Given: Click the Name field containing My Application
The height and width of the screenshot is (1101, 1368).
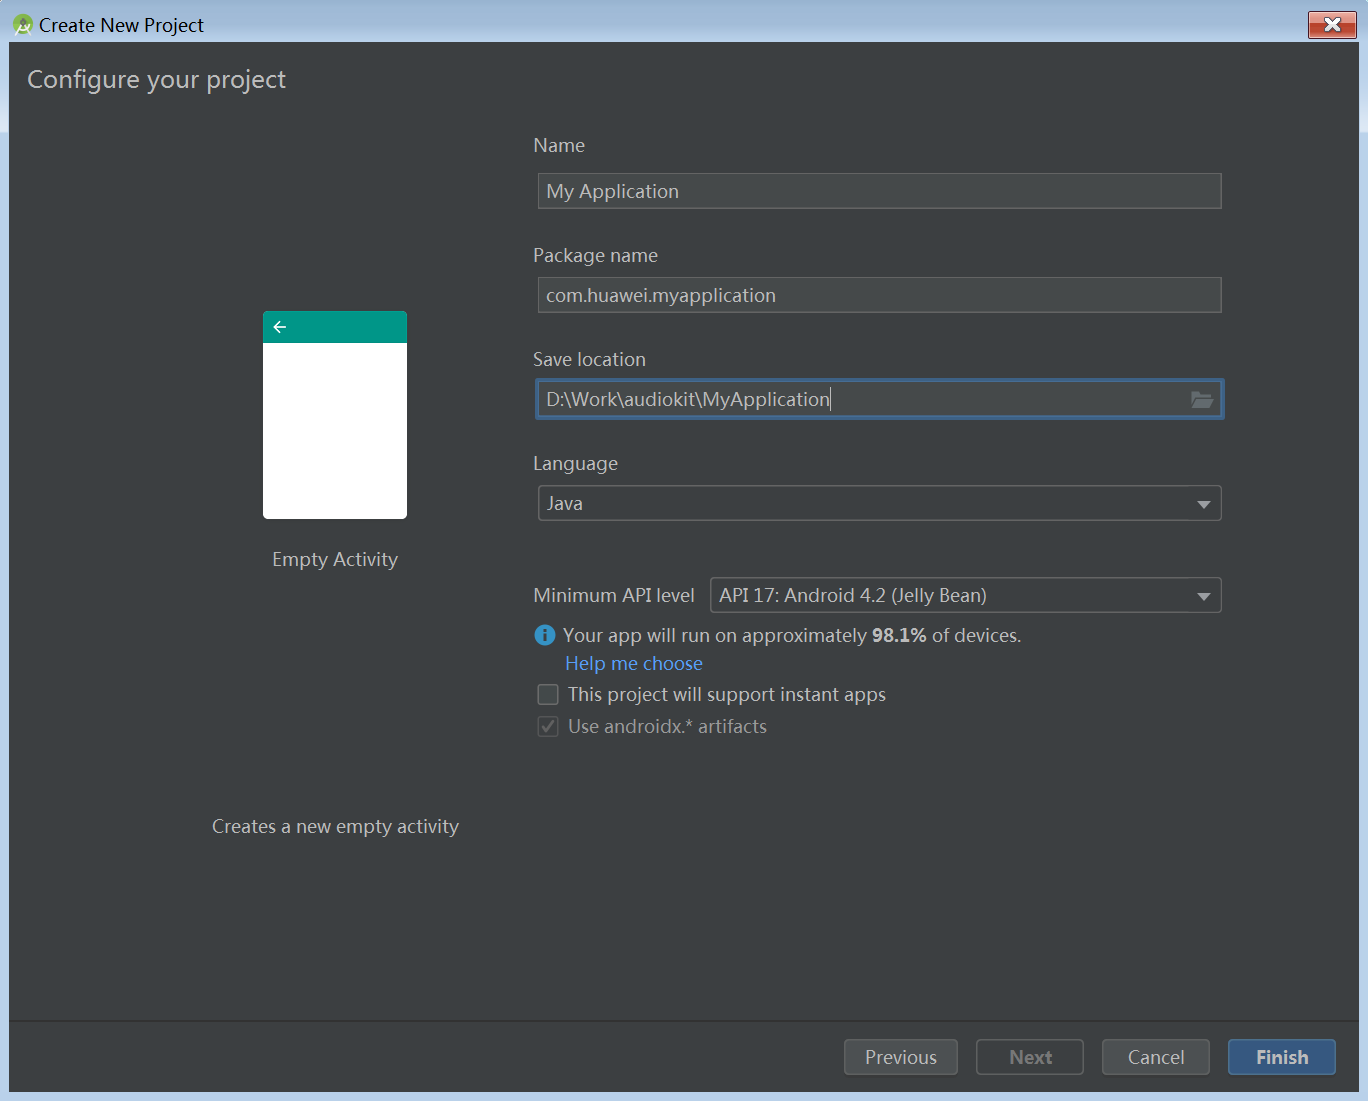Looking at the screenshot, I should 879,191.
